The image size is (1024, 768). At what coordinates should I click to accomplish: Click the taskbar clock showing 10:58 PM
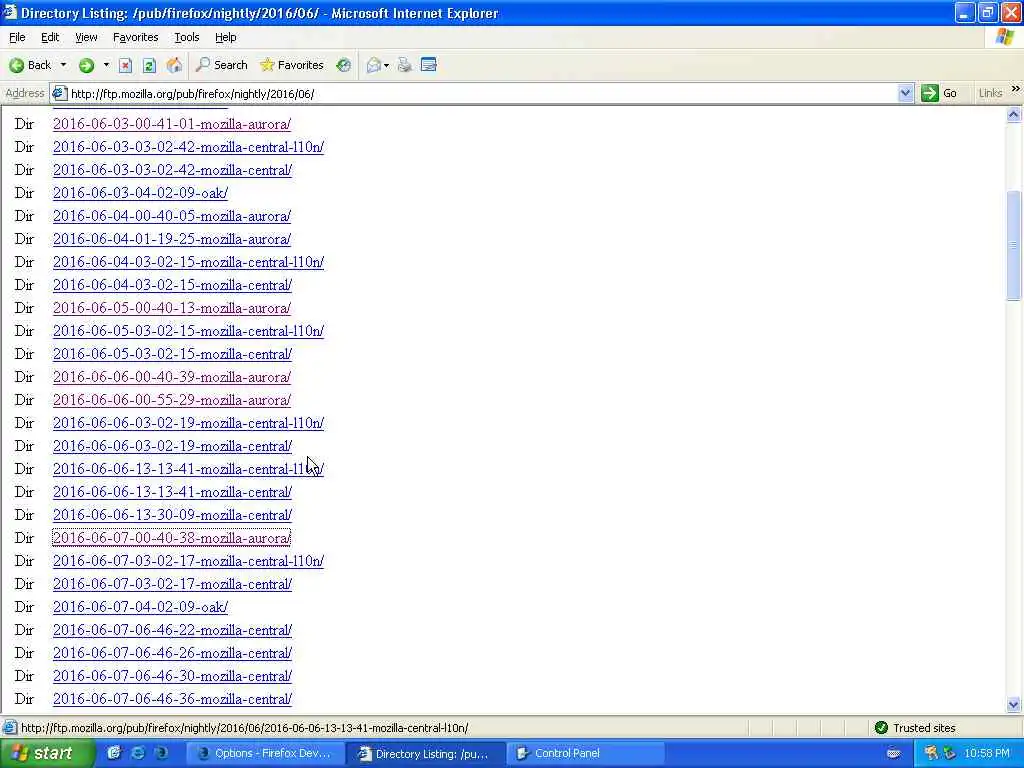[987, 753]
